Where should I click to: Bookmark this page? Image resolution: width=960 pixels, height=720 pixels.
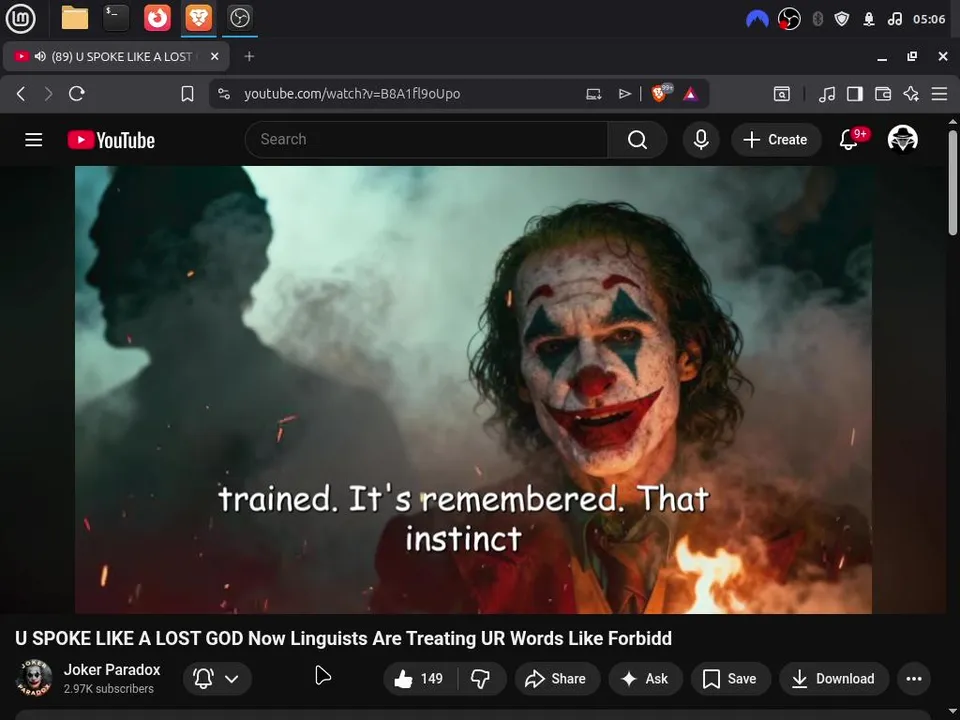click(x=187, y=94)
